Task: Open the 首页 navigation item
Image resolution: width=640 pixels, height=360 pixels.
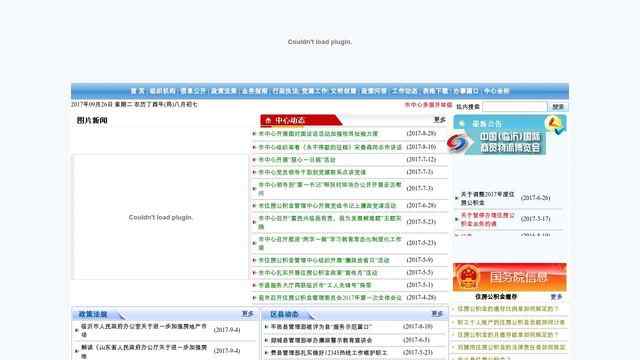Action: click(138, 91)
